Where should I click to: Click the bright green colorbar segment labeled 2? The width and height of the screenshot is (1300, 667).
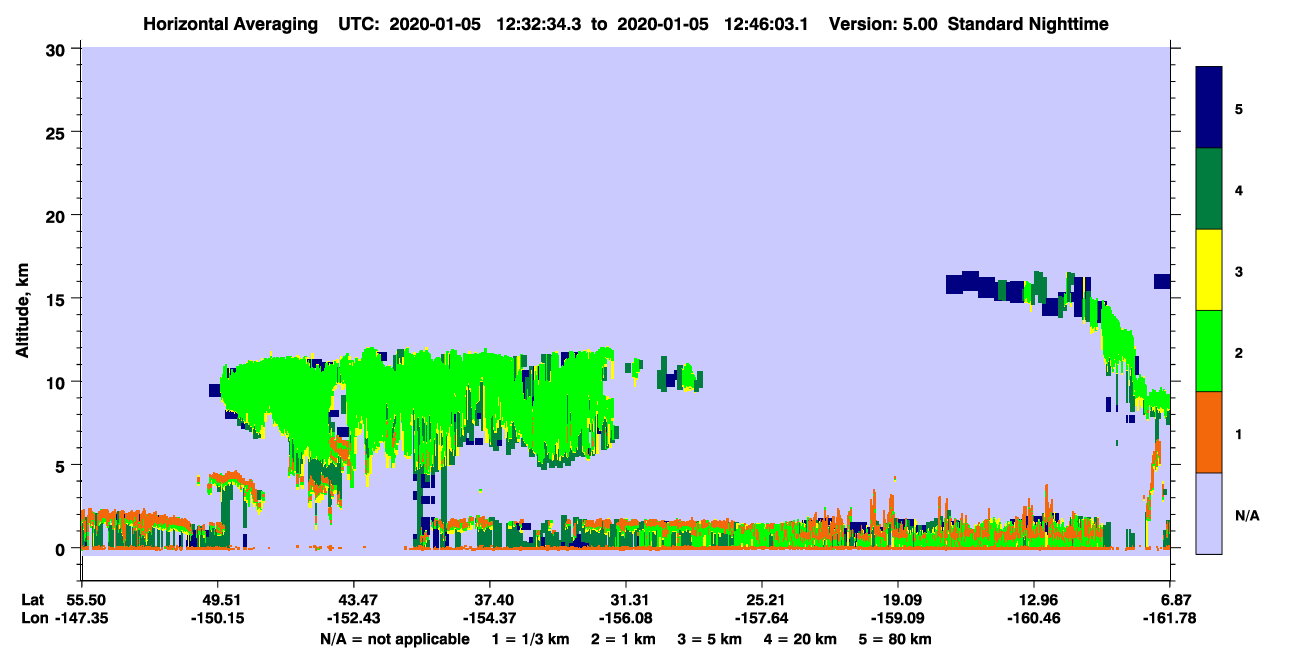pos(1209,351)
